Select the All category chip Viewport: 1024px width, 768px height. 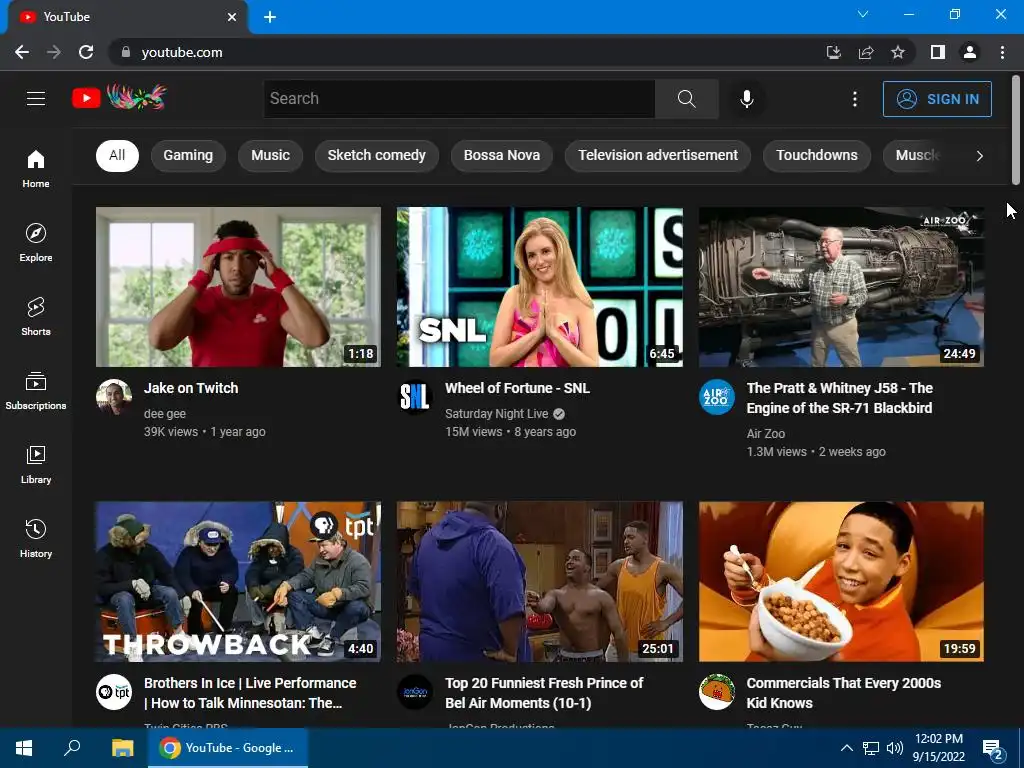tap(117, 155)
